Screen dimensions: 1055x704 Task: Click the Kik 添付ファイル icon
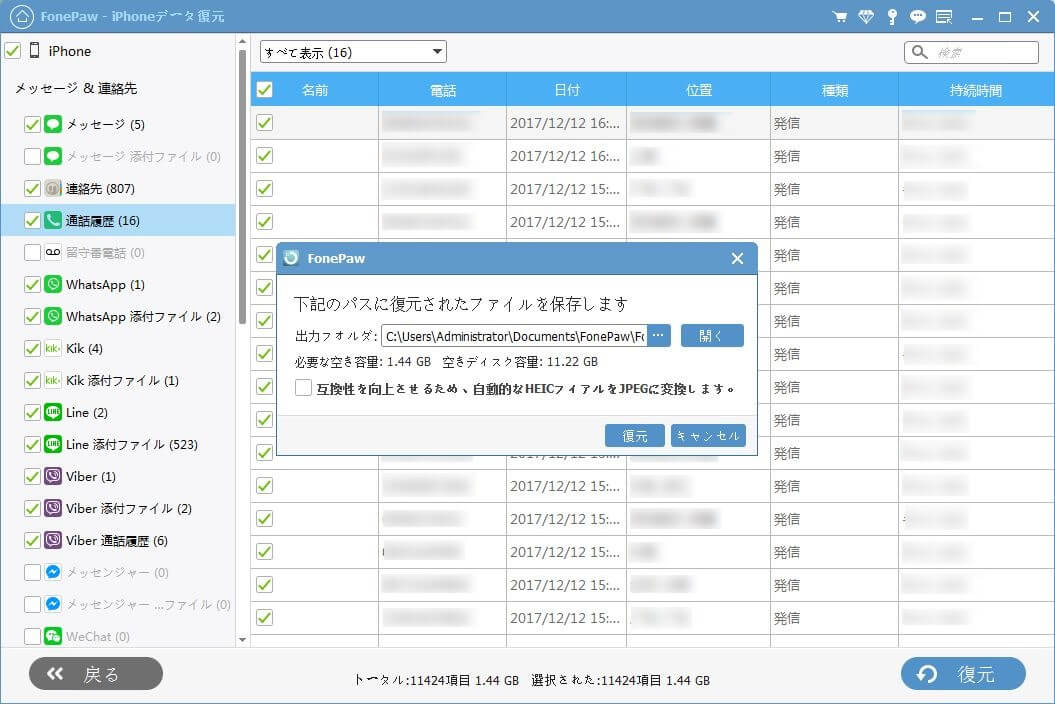pyautogui.click(x=53, y=380)
